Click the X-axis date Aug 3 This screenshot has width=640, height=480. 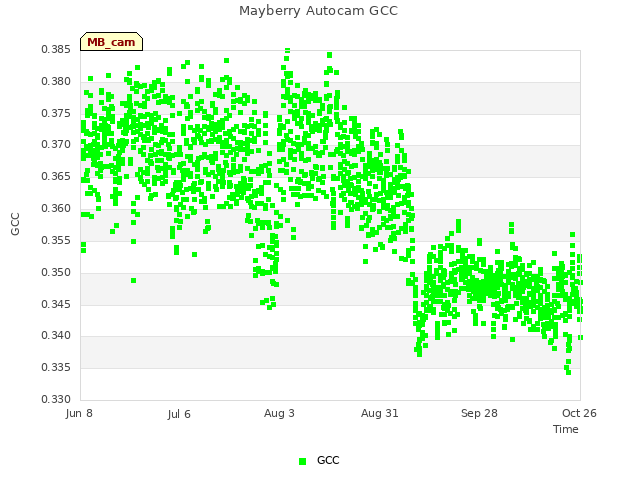point(279,413)
